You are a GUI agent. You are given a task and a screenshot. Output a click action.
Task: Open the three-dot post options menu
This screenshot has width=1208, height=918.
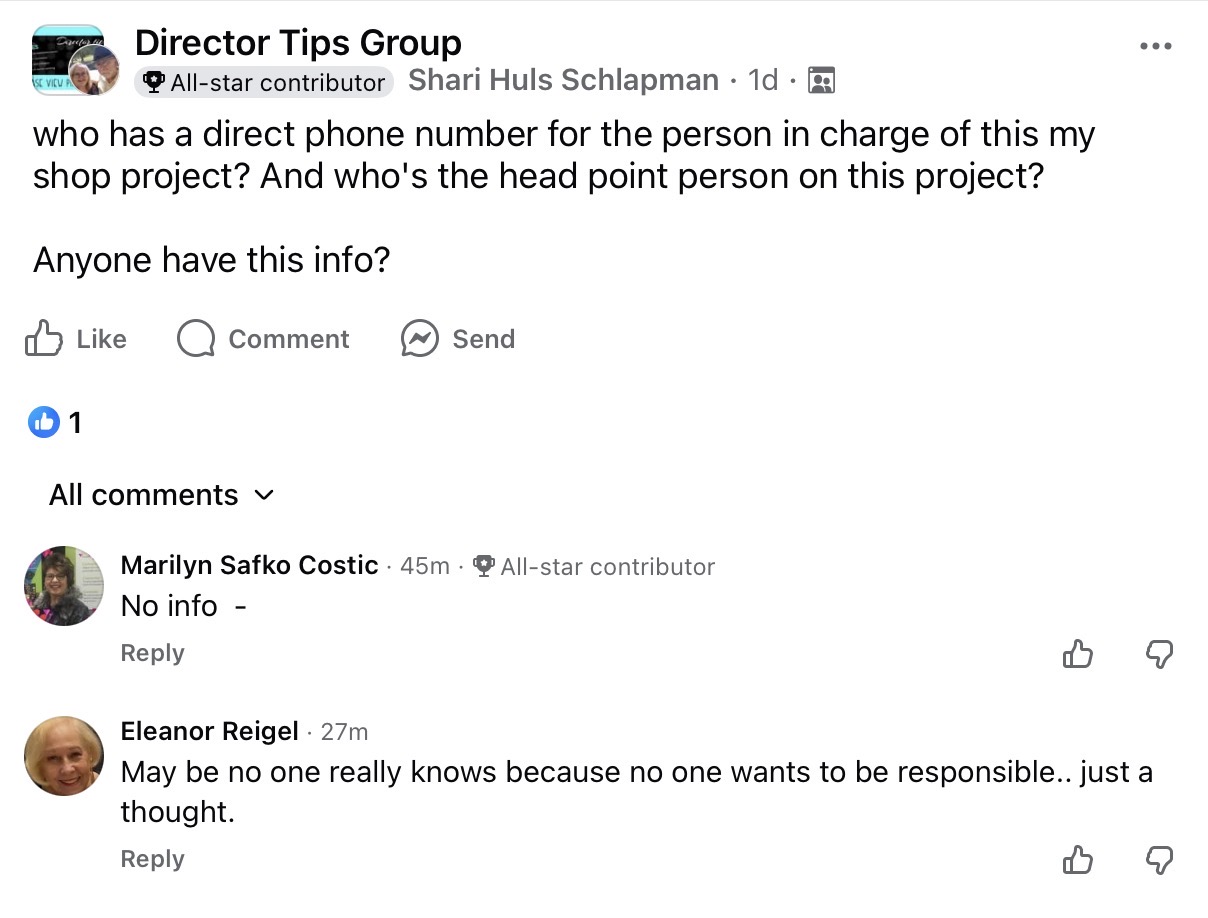click(x=1155, y=47)
